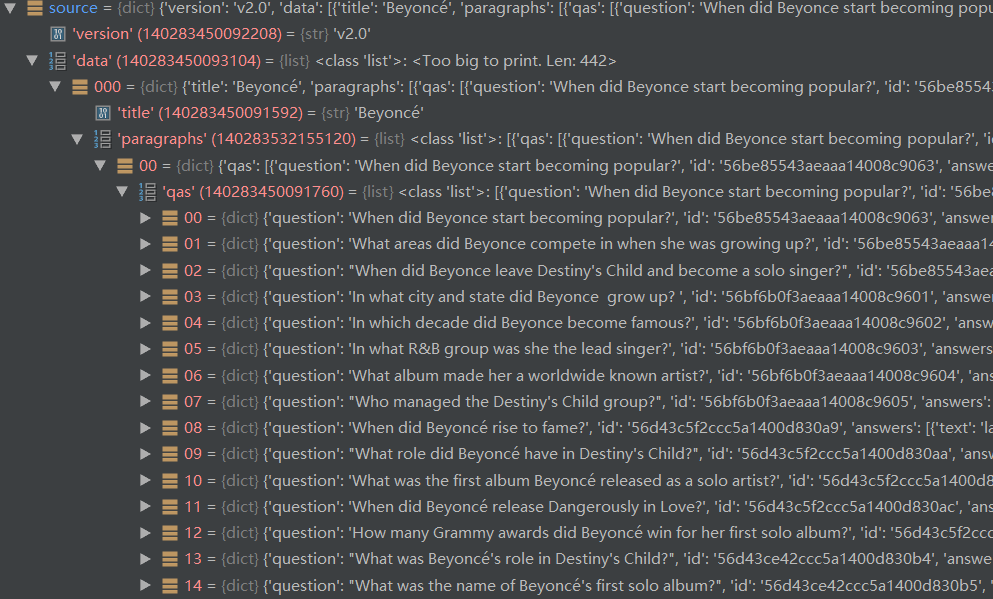This screenshot has width=993, height=599.
Task: Click dict icon of qas item 10
Action: (170, 481)
